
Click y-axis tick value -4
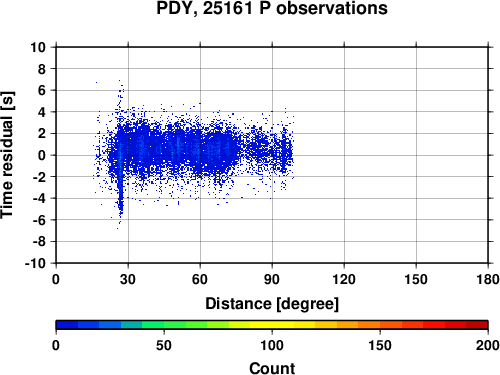pos(39,198)
